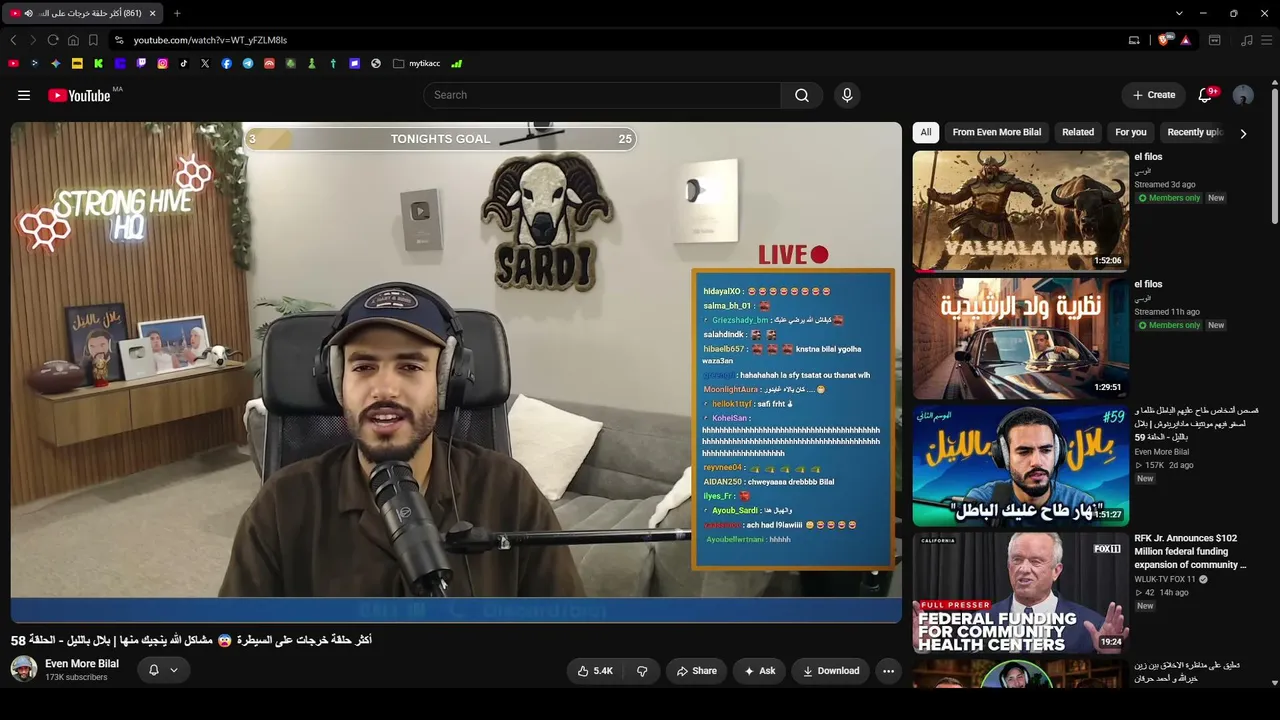Select the Related filter chip
This screenshot has height=720, width=1280.
(x=1078, y=132)
